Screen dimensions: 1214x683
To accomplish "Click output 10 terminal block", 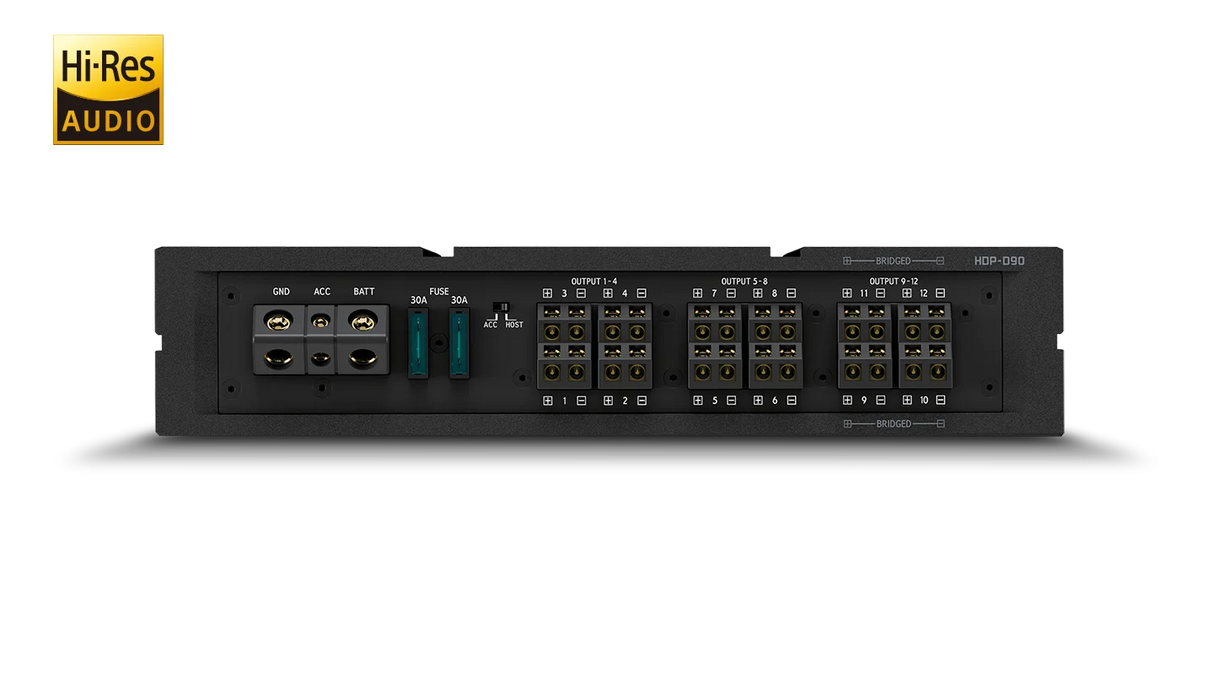I will click(x=924, y=366).
